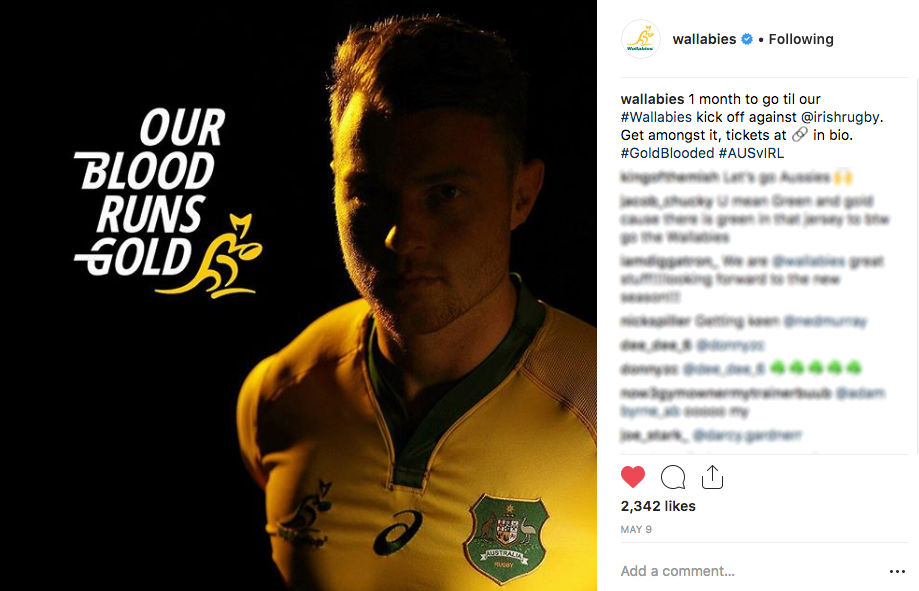Click the #GoldBlooded hashtag
The width and height of the screenshot is (919, 591).
(668, 153)
